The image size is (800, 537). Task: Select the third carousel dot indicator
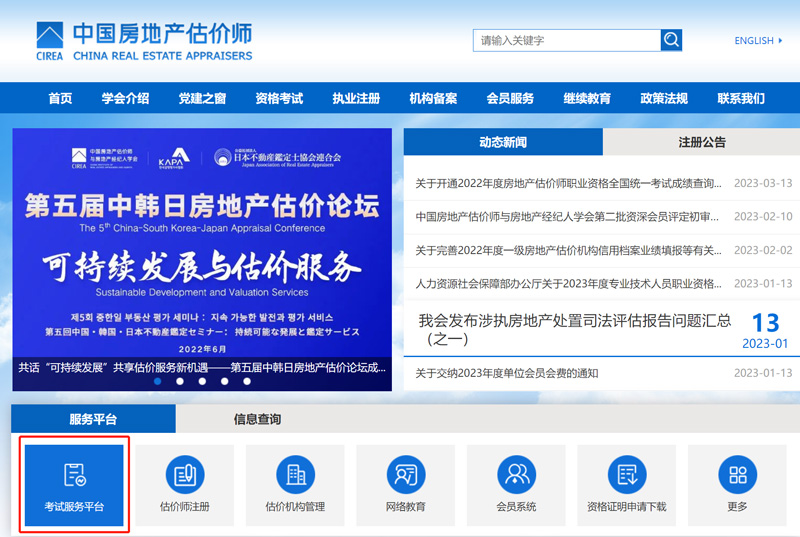click(202, 381)
